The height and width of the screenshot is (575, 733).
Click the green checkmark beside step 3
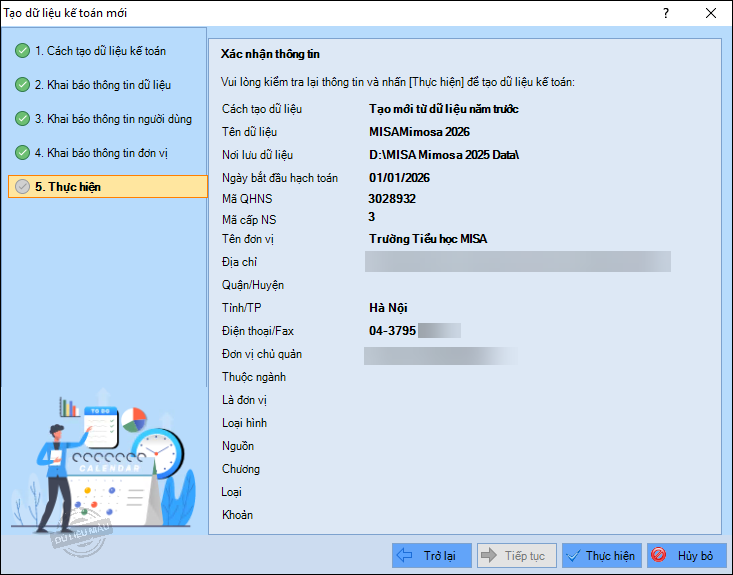[22, 119]
